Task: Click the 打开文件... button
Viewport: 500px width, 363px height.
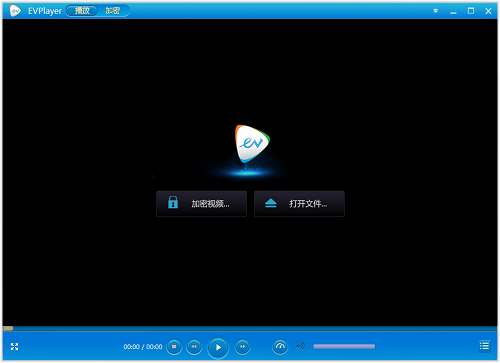Action: (x=299, y=204)
